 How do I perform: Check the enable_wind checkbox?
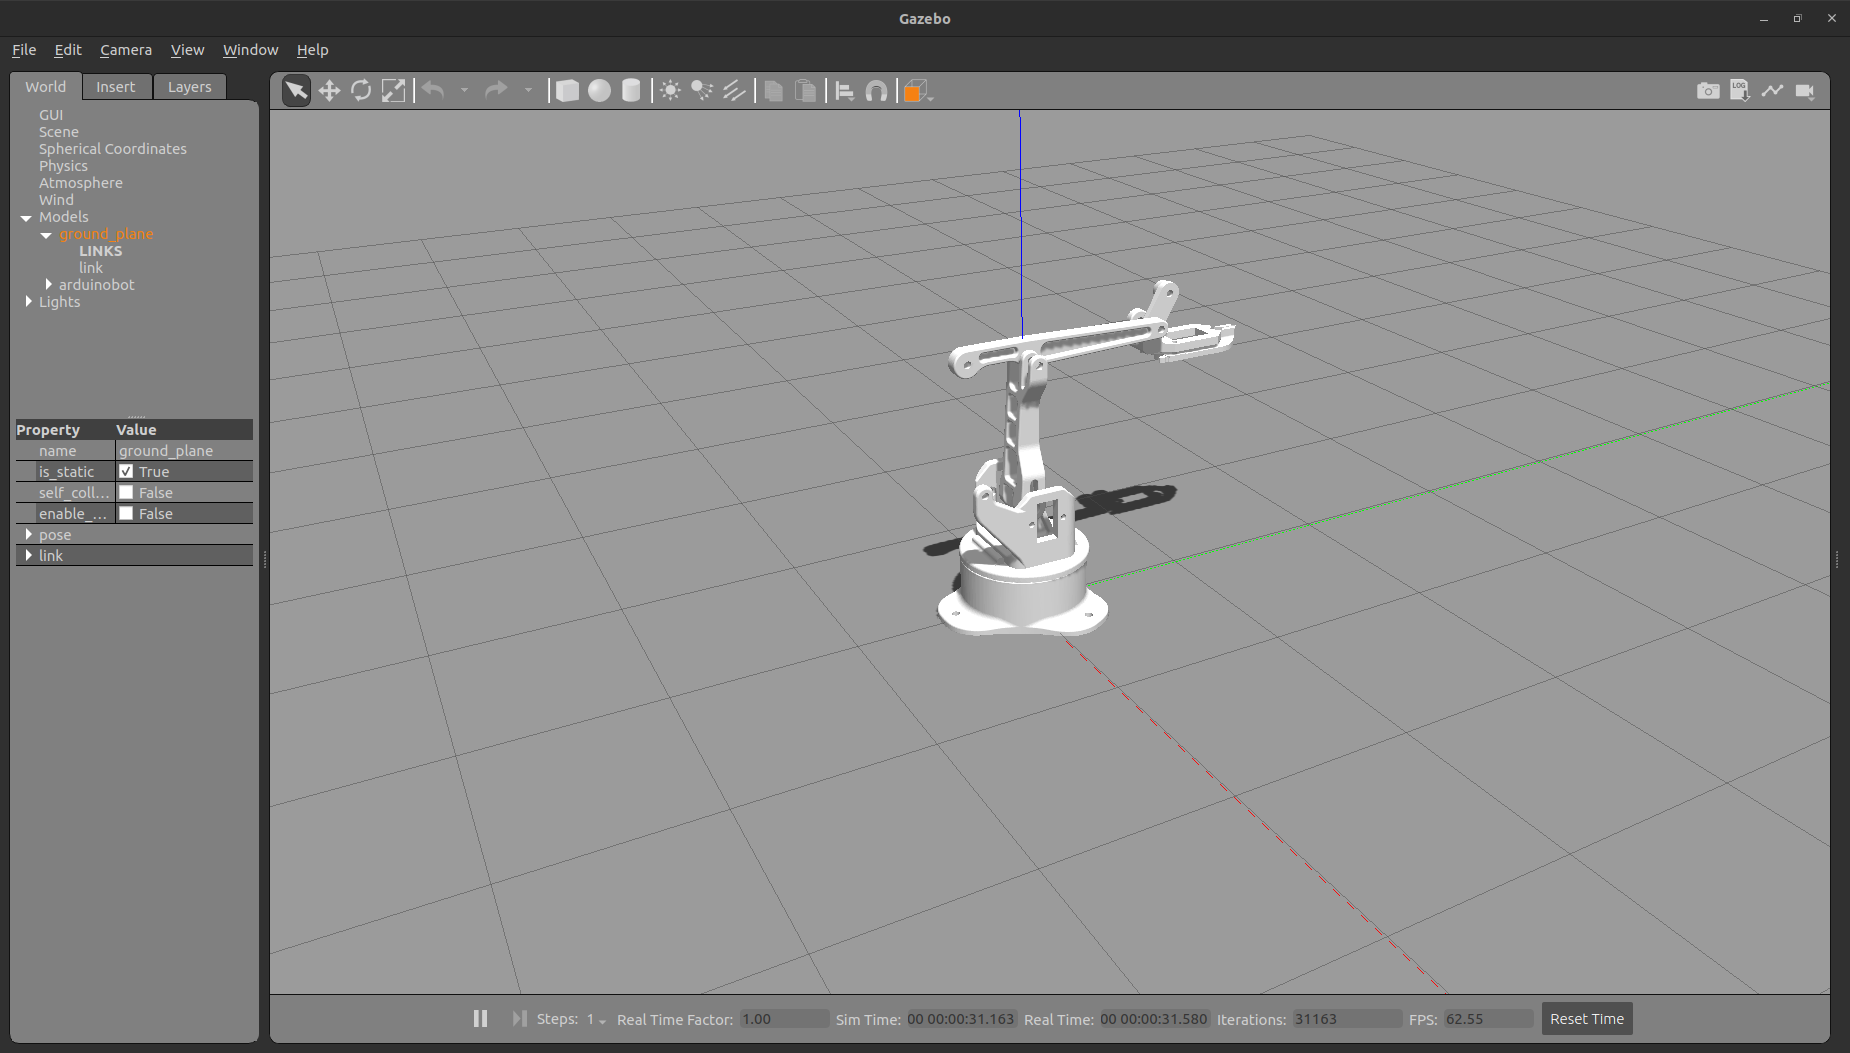127,513
